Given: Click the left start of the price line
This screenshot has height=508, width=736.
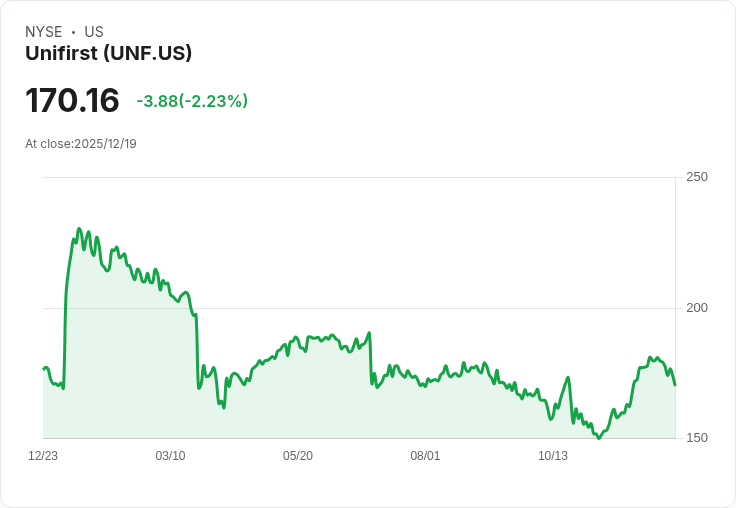Looking at the screenshot, I should (x=44, y=369).
